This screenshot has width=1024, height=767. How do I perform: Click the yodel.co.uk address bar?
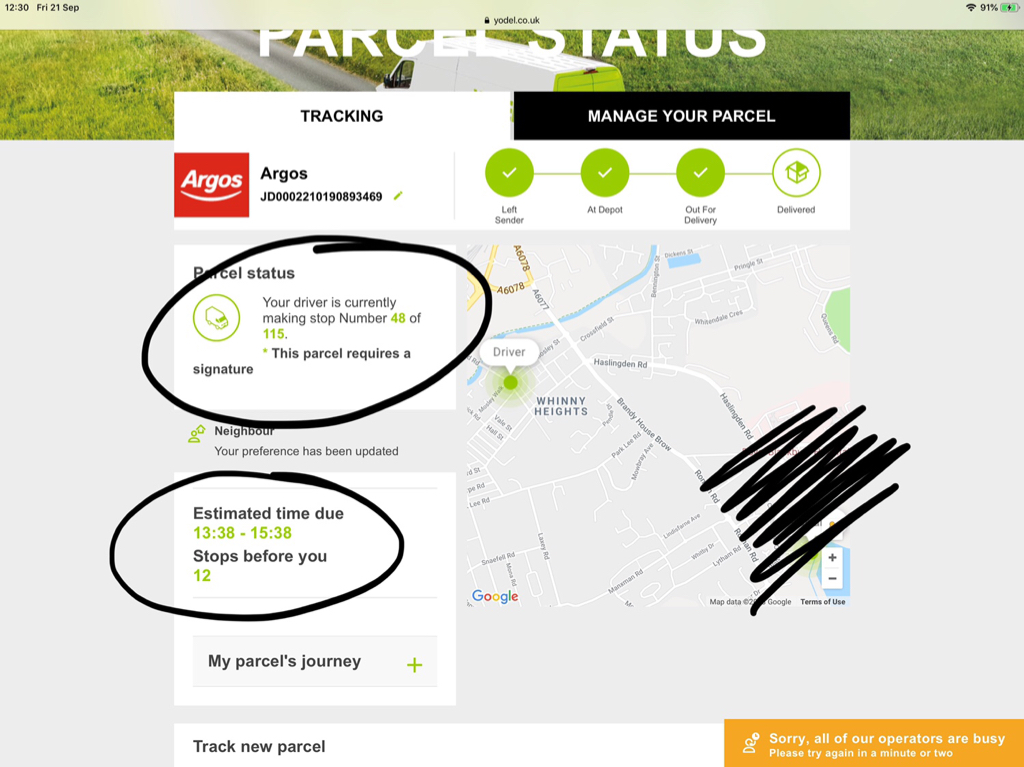pos(512,20)
